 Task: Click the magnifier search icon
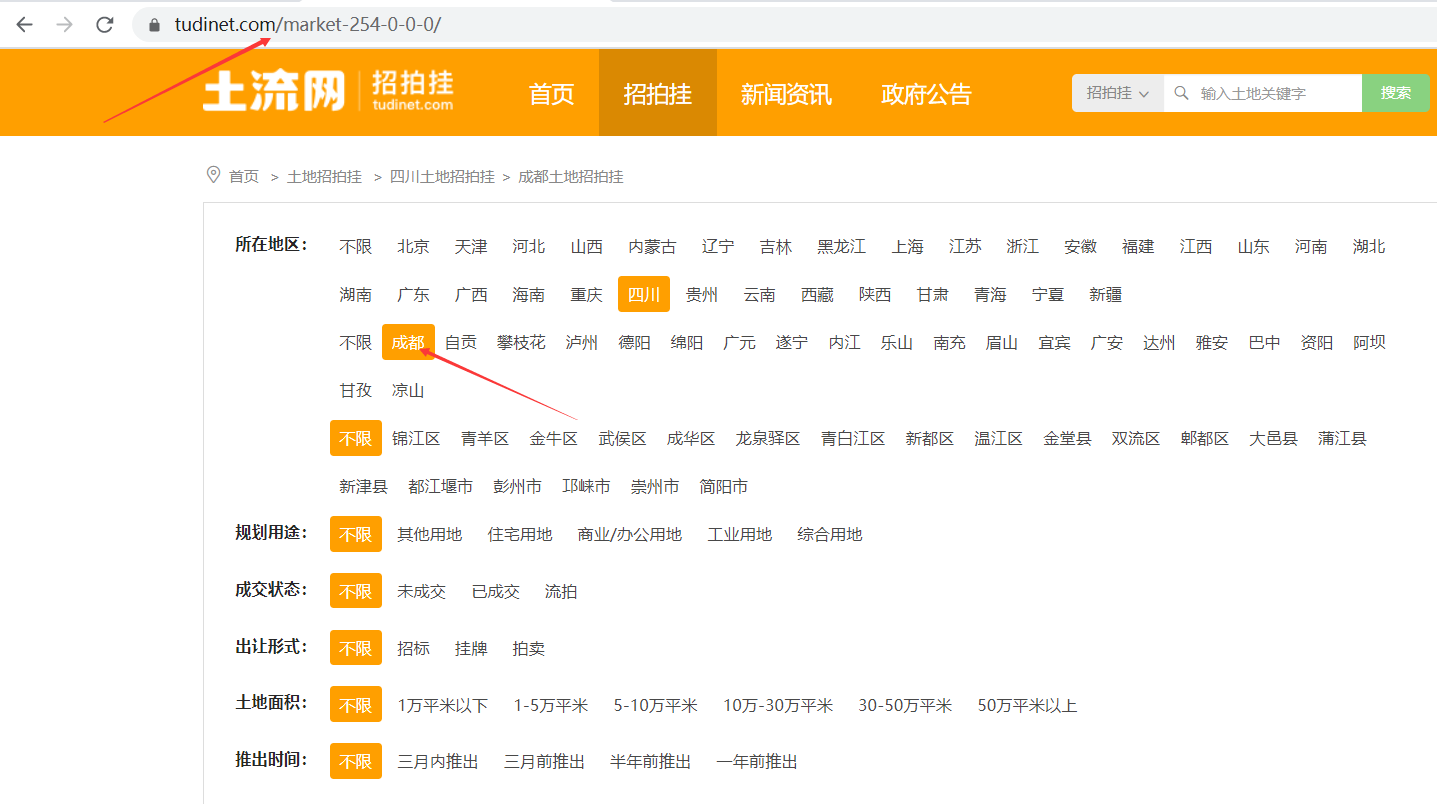[x=1180, y=92]
